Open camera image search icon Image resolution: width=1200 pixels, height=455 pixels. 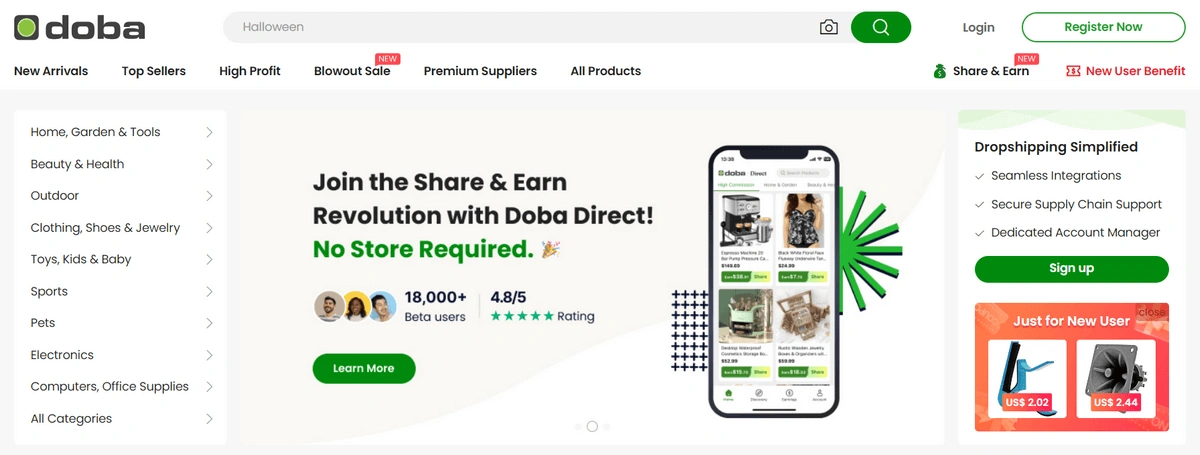pyautogui.click(x=828, y=27)
